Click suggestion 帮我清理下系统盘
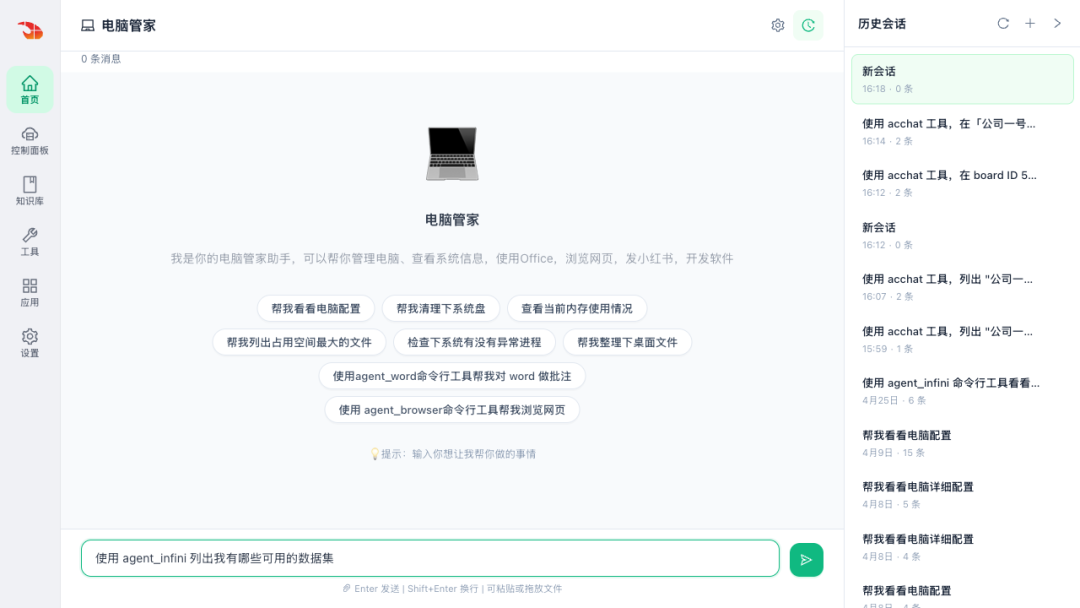Screen dimensions: 1080x608 coord(441,308)
